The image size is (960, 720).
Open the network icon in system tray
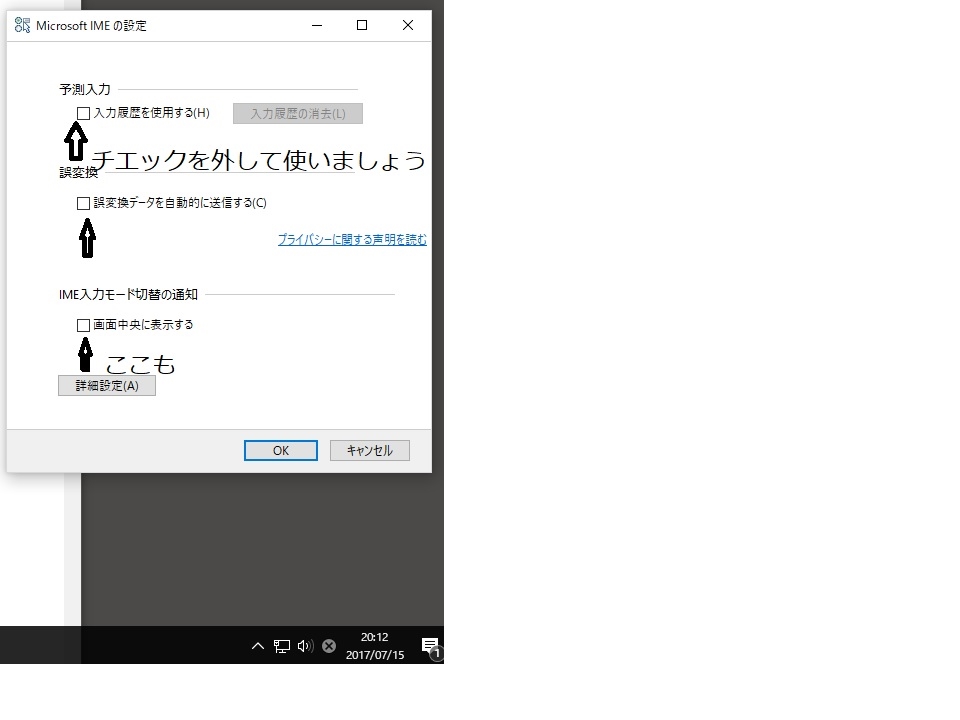click(282, 646)
